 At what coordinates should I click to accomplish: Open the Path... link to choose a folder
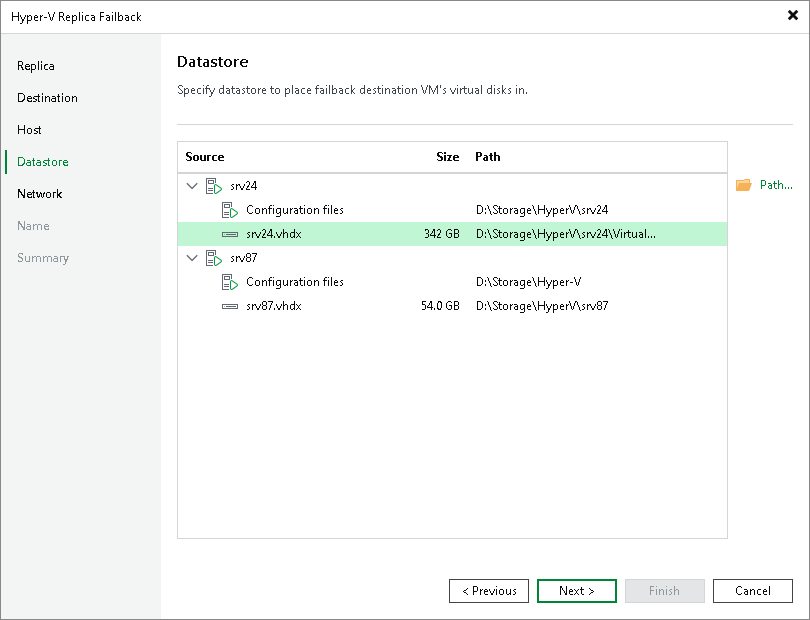(x=776, y=185)
